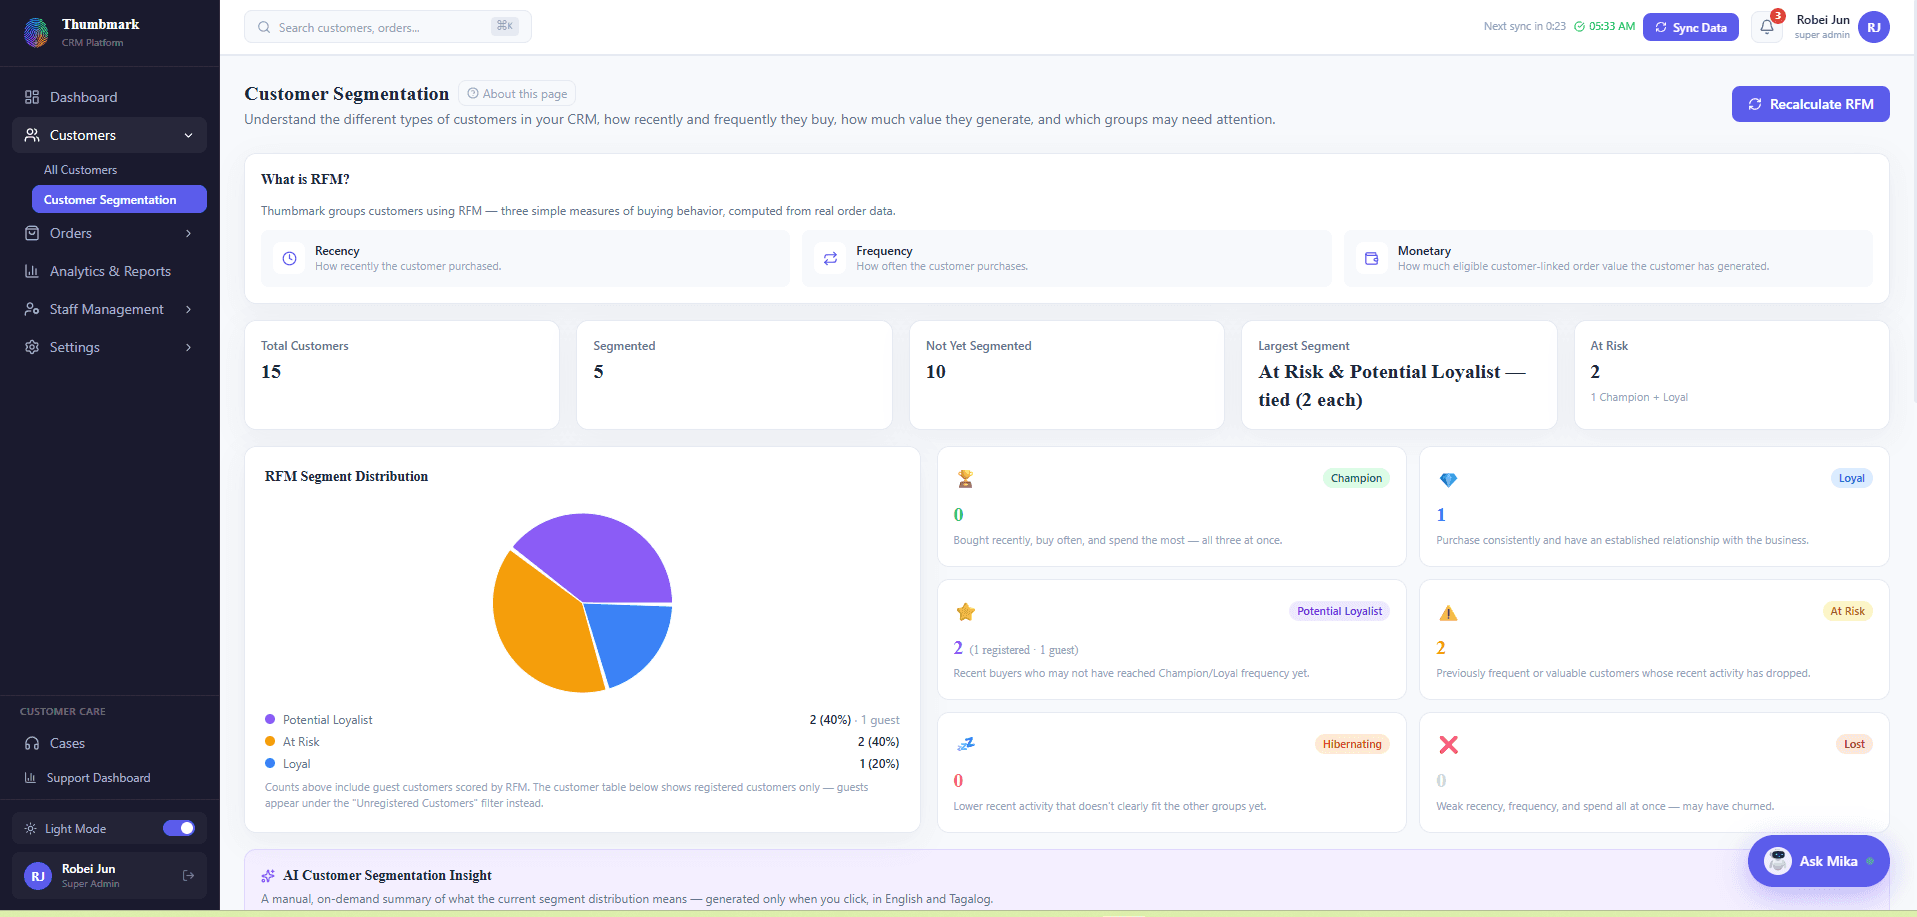Click '1 Champion + Loyal' text
1917x917 pixels.
coord(1639,398)
